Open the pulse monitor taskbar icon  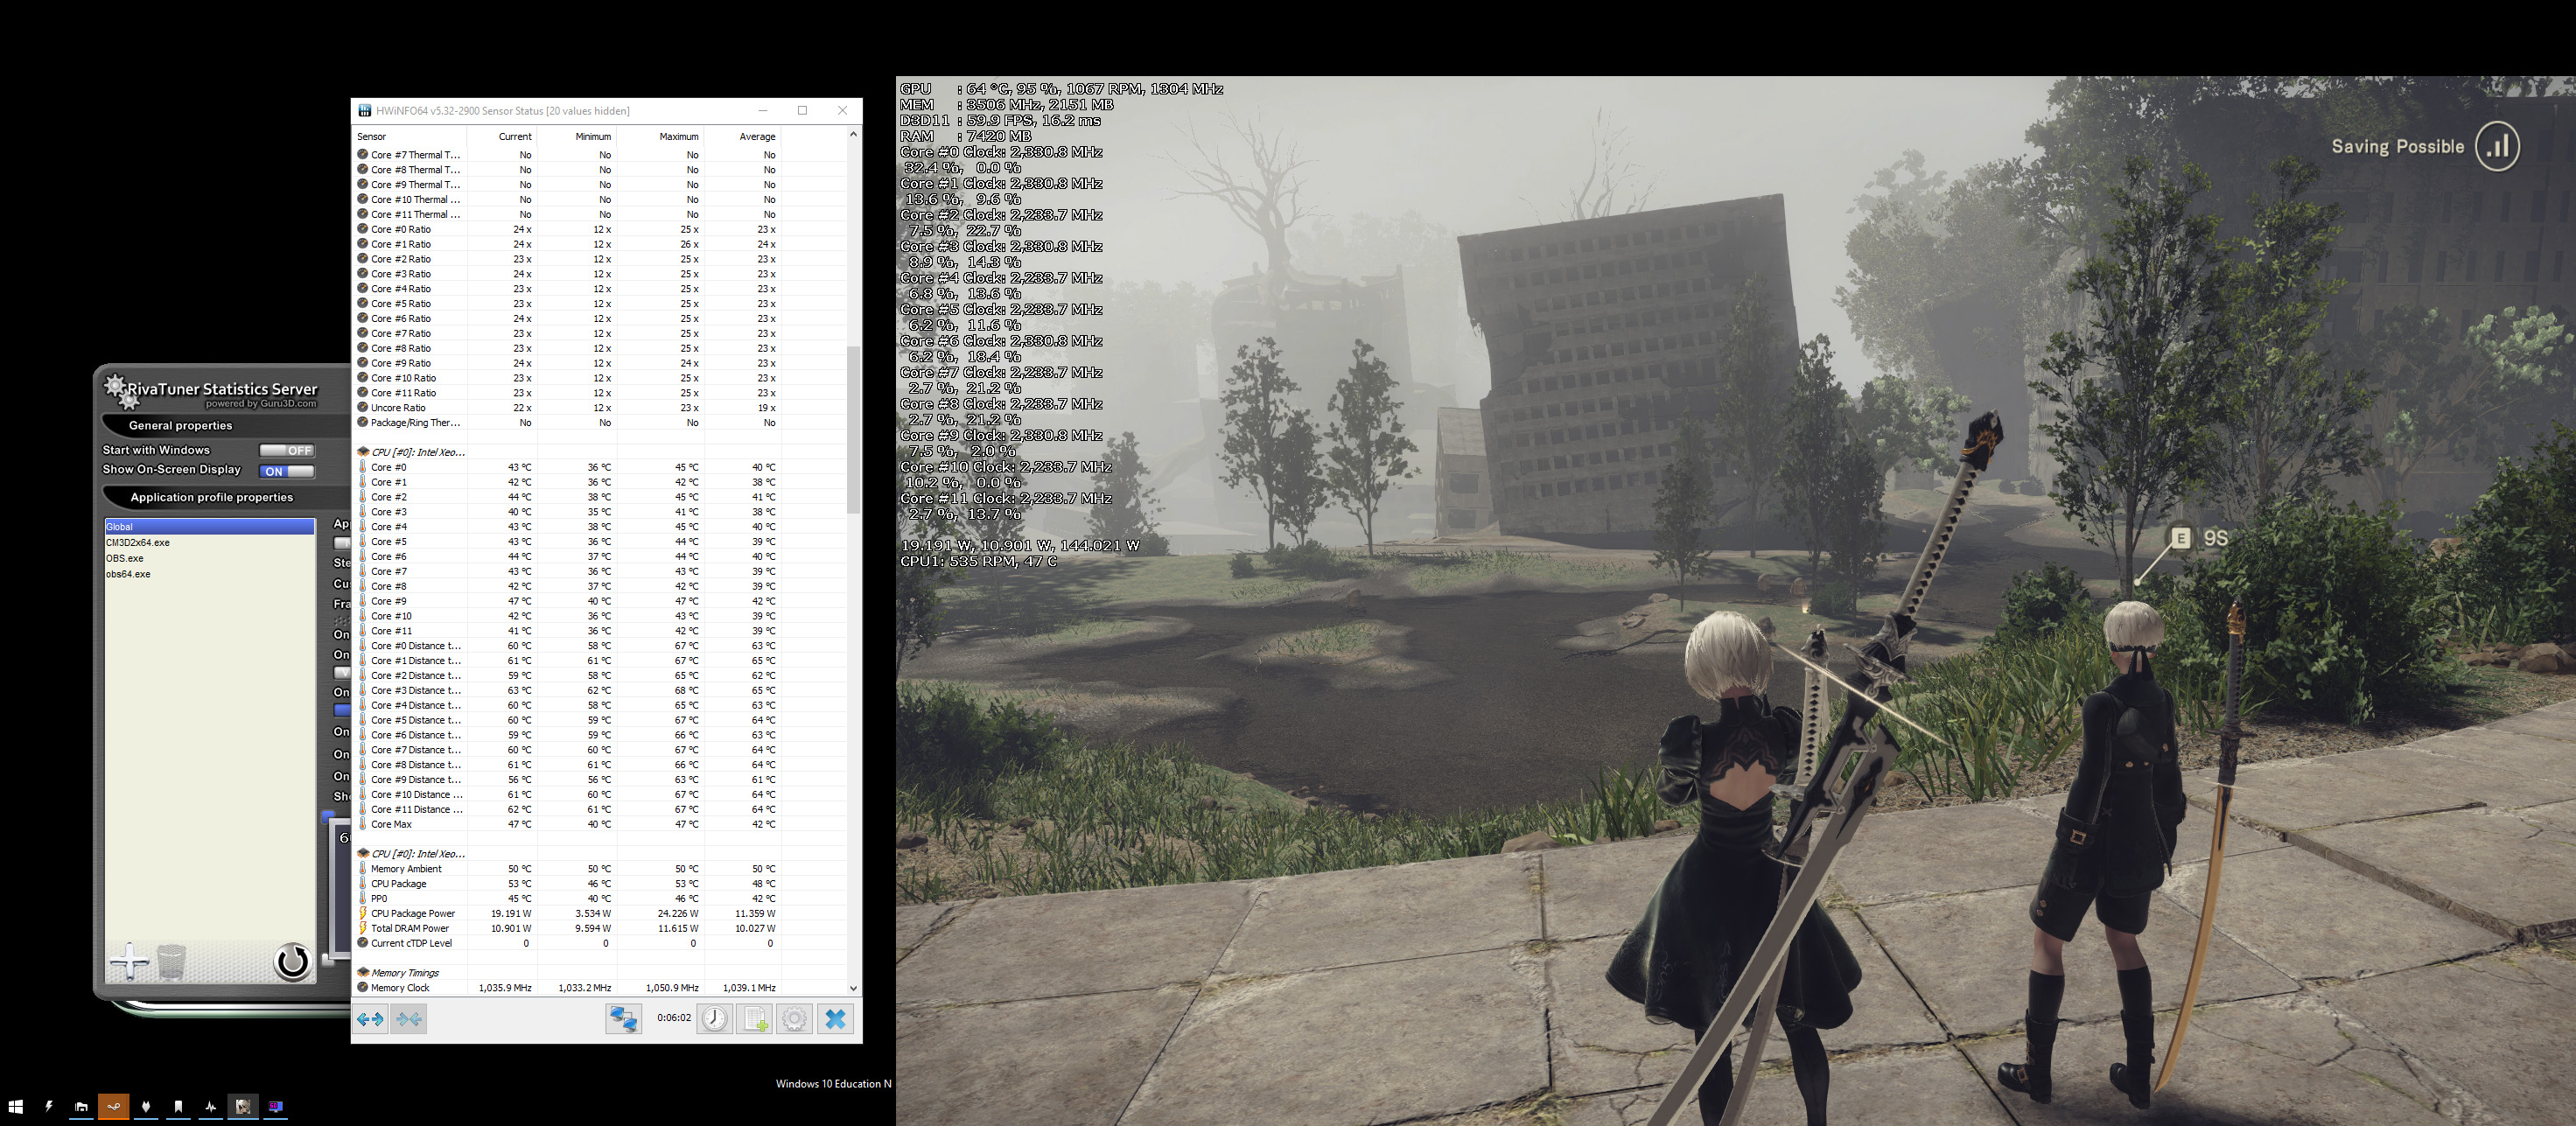click(210, 1106)
